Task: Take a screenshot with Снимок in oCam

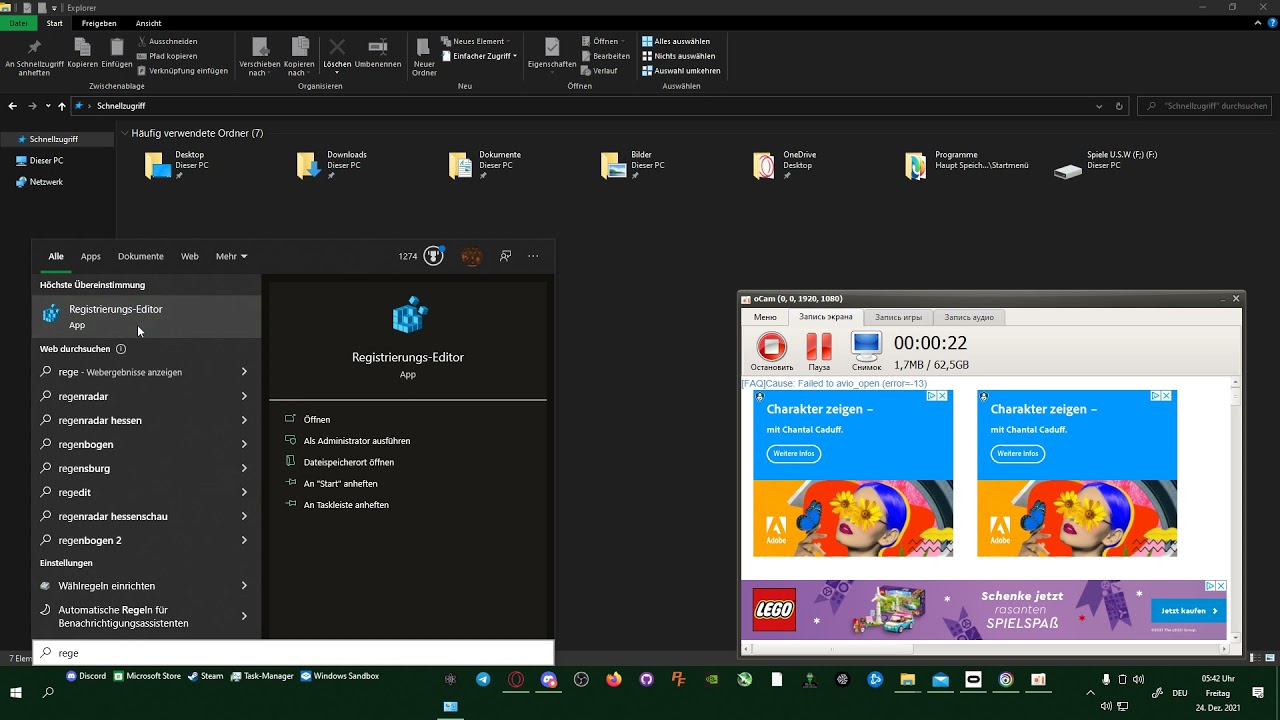Action: pos(866,352)
